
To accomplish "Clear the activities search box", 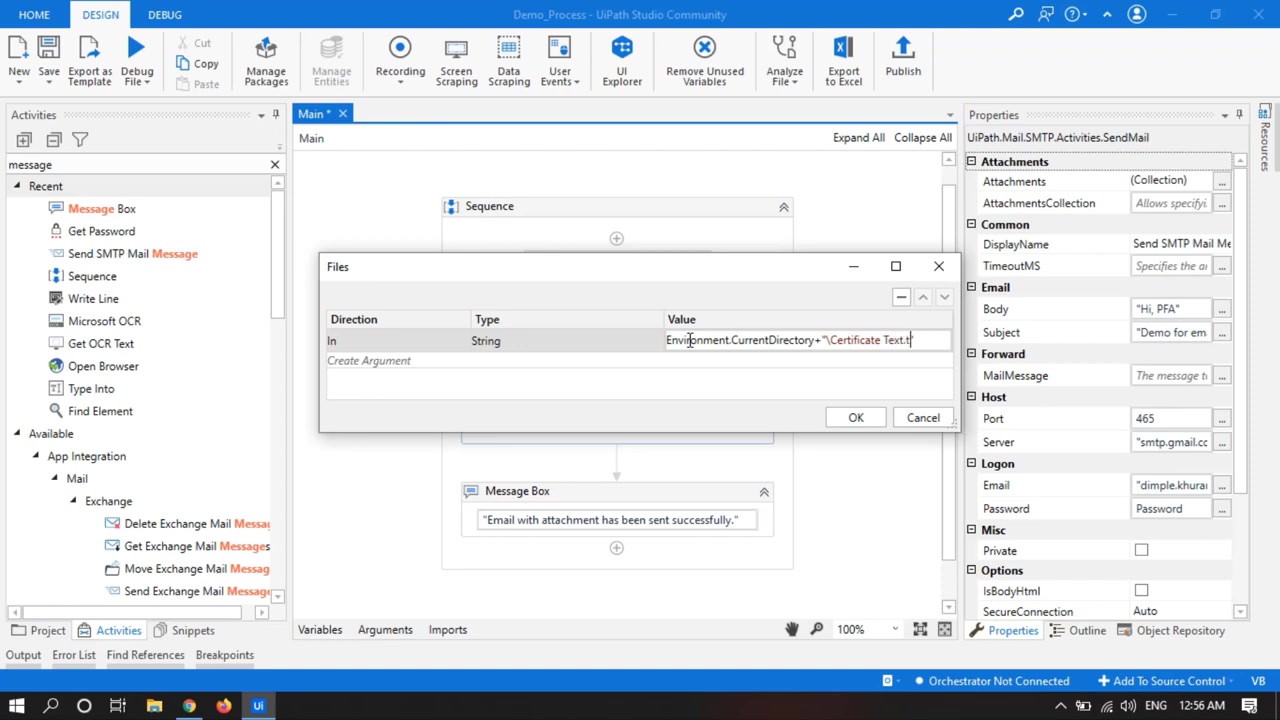I will [275, 164].
